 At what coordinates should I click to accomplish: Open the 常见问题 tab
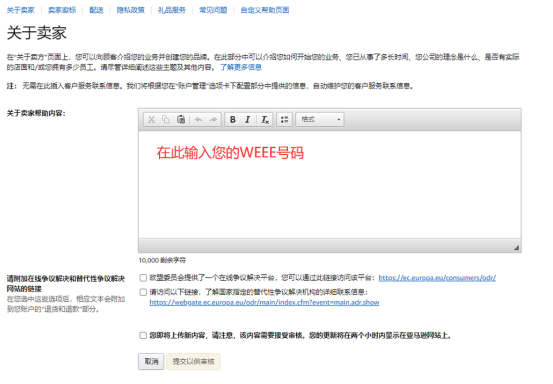click(x=213, y=10)
